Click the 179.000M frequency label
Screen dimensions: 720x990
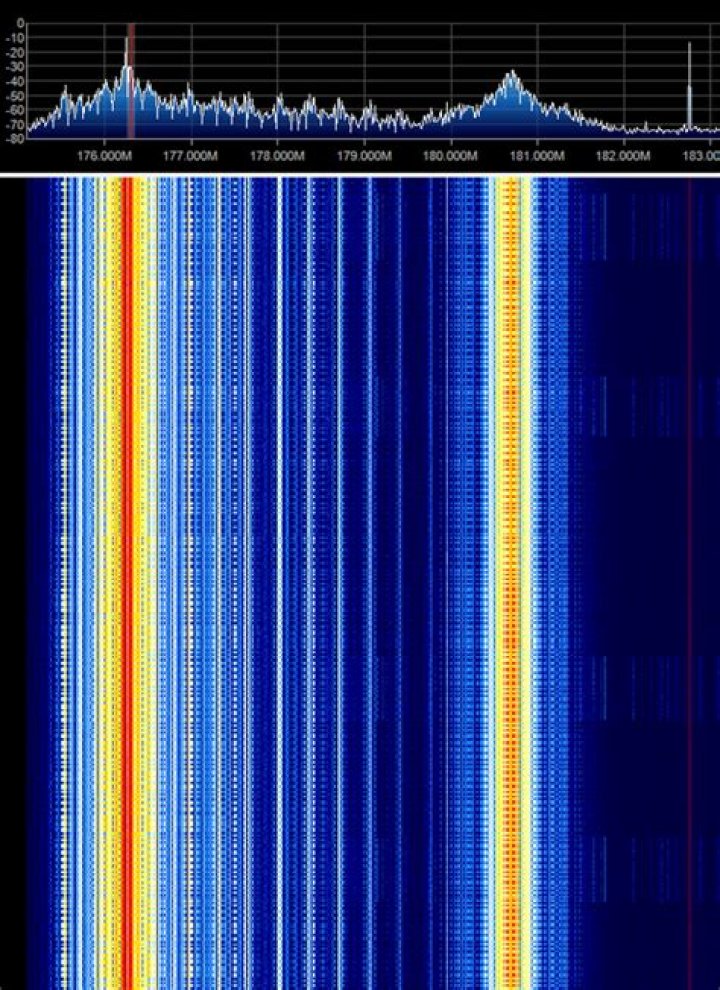tap(364, 157)
